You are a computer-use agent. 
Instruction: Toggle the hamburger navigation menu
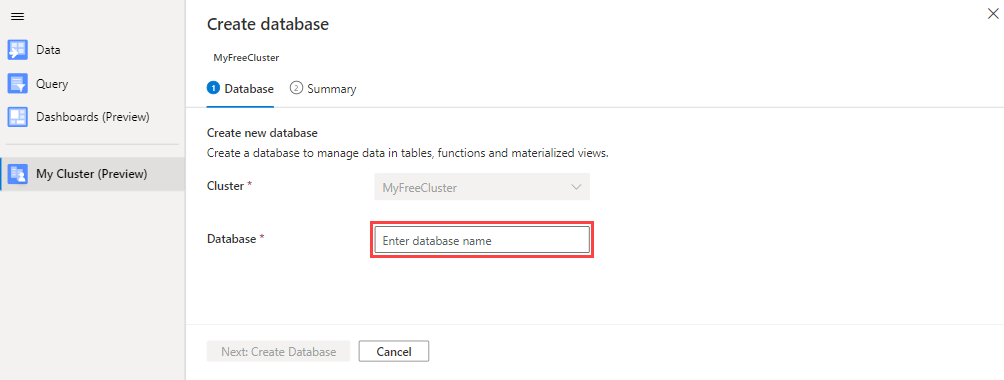[x=17, y=17]
